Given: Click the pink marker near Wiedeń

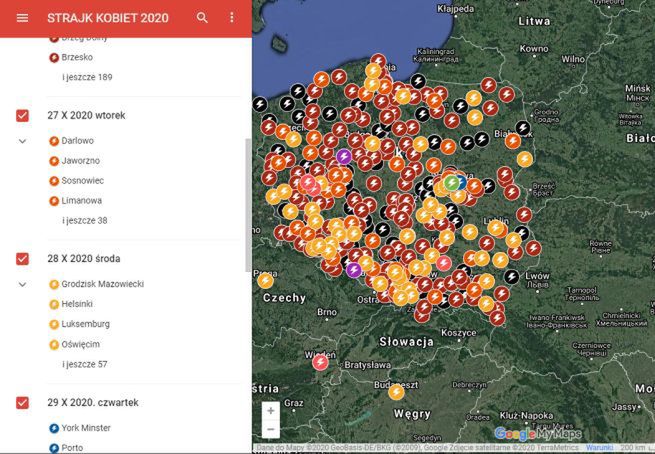Looking at the screenshot, I should 320,362.
